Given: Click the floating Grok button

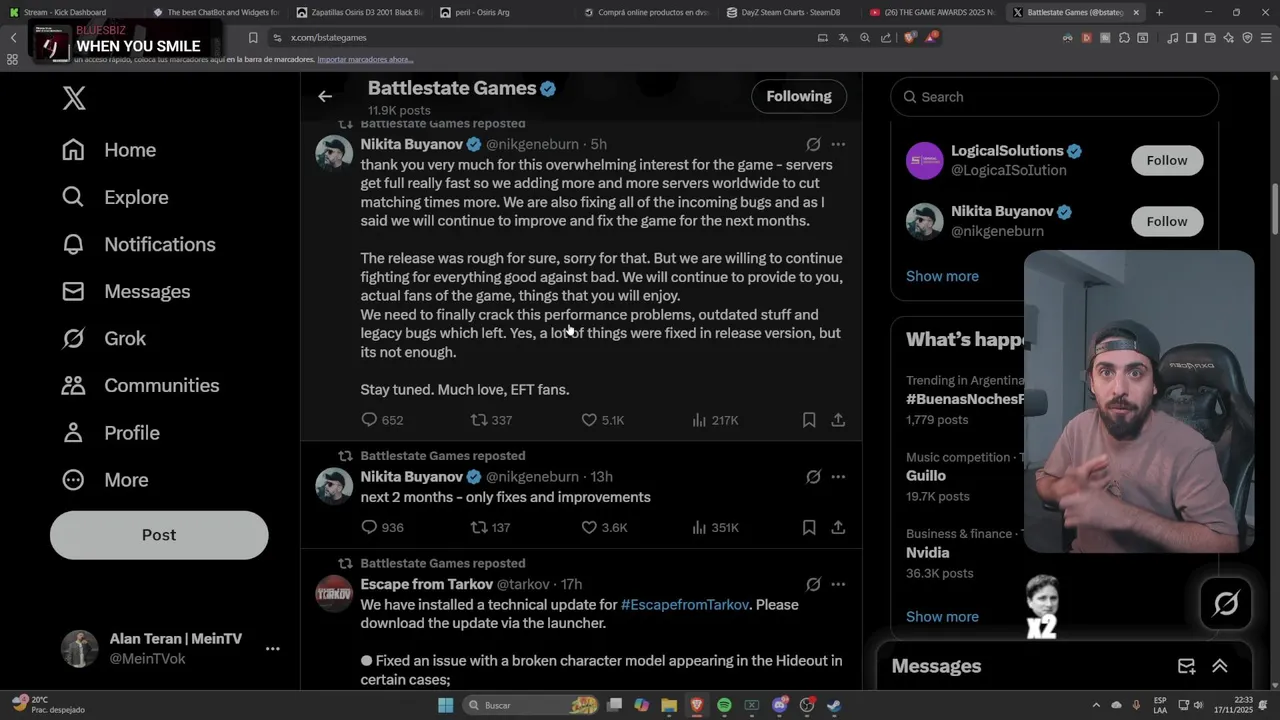Looking at the screenshot, I should click(1226, 603).
